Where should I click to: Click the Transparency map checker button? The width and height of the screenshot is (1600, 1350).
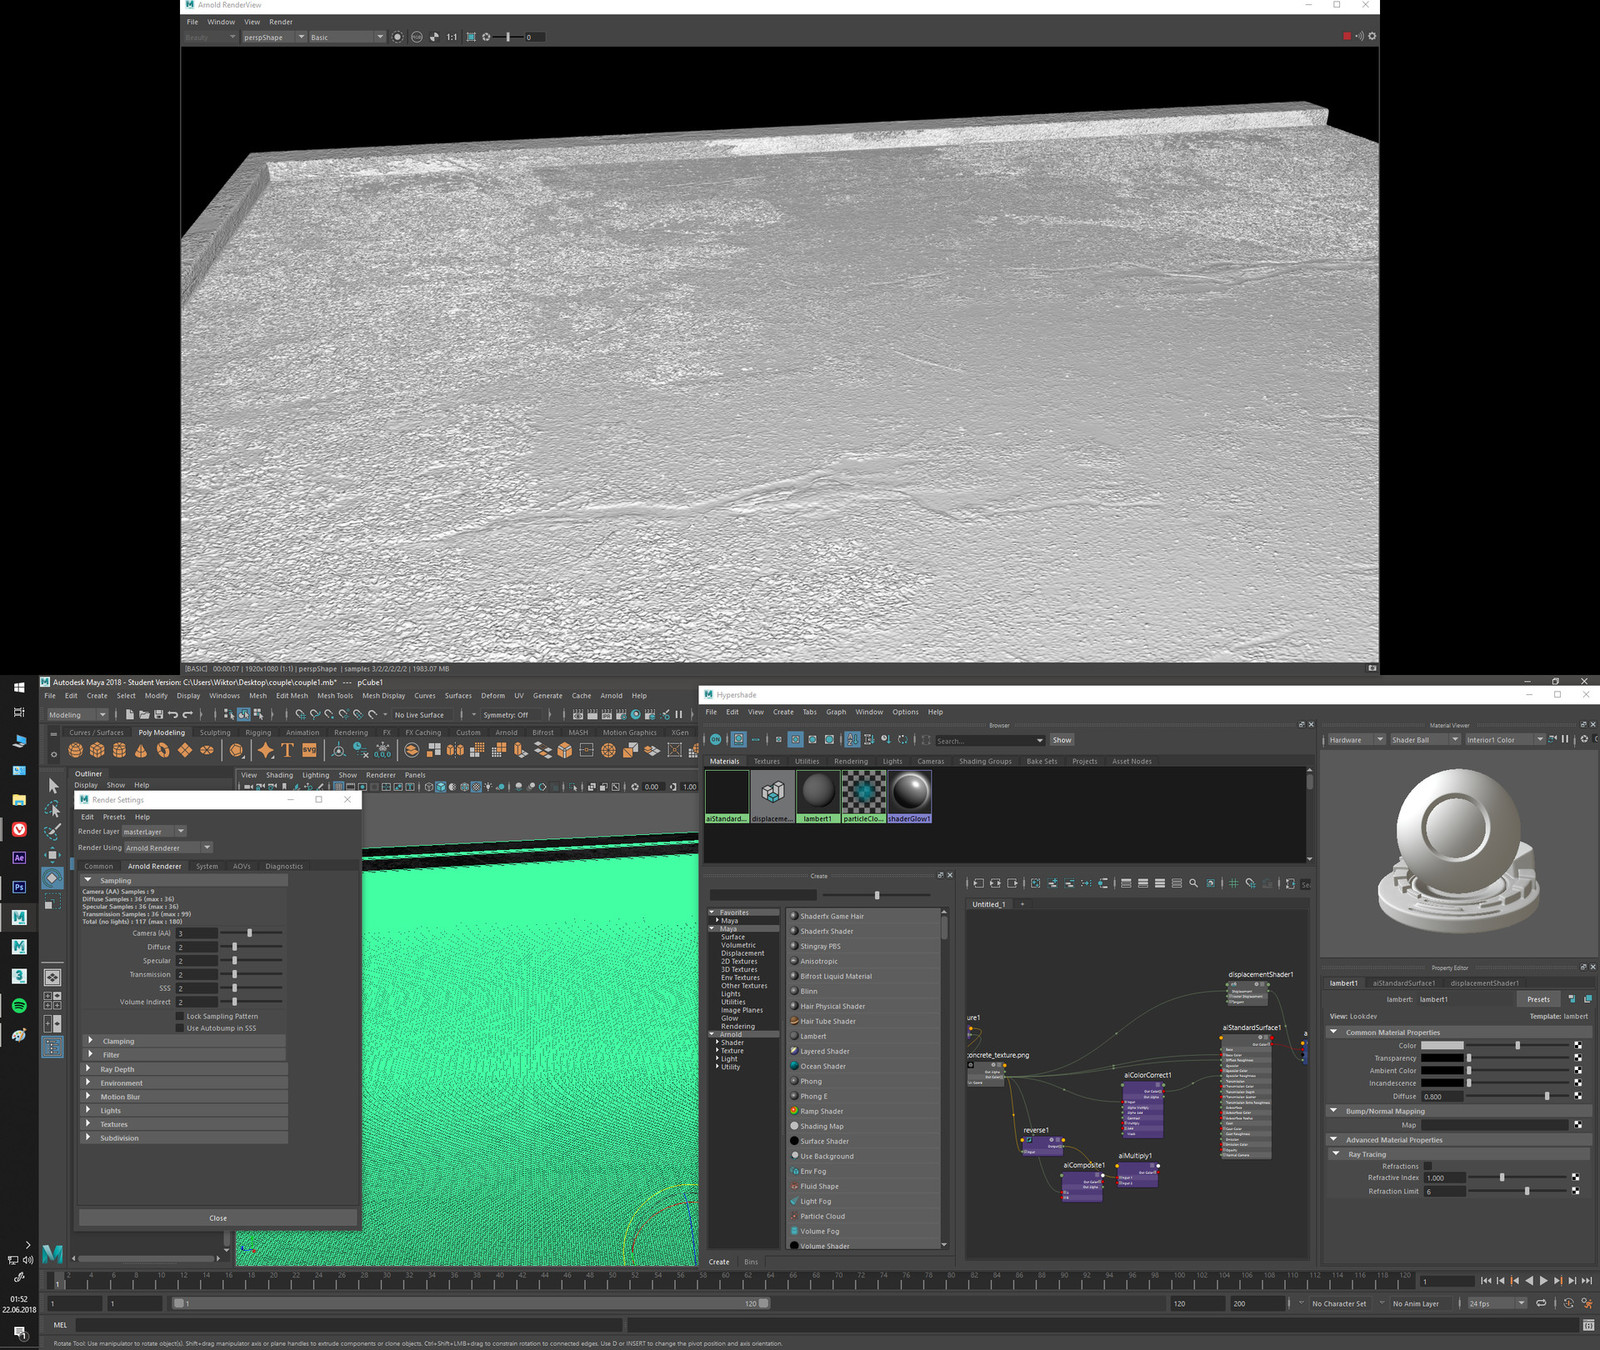coord(1578,1058)
